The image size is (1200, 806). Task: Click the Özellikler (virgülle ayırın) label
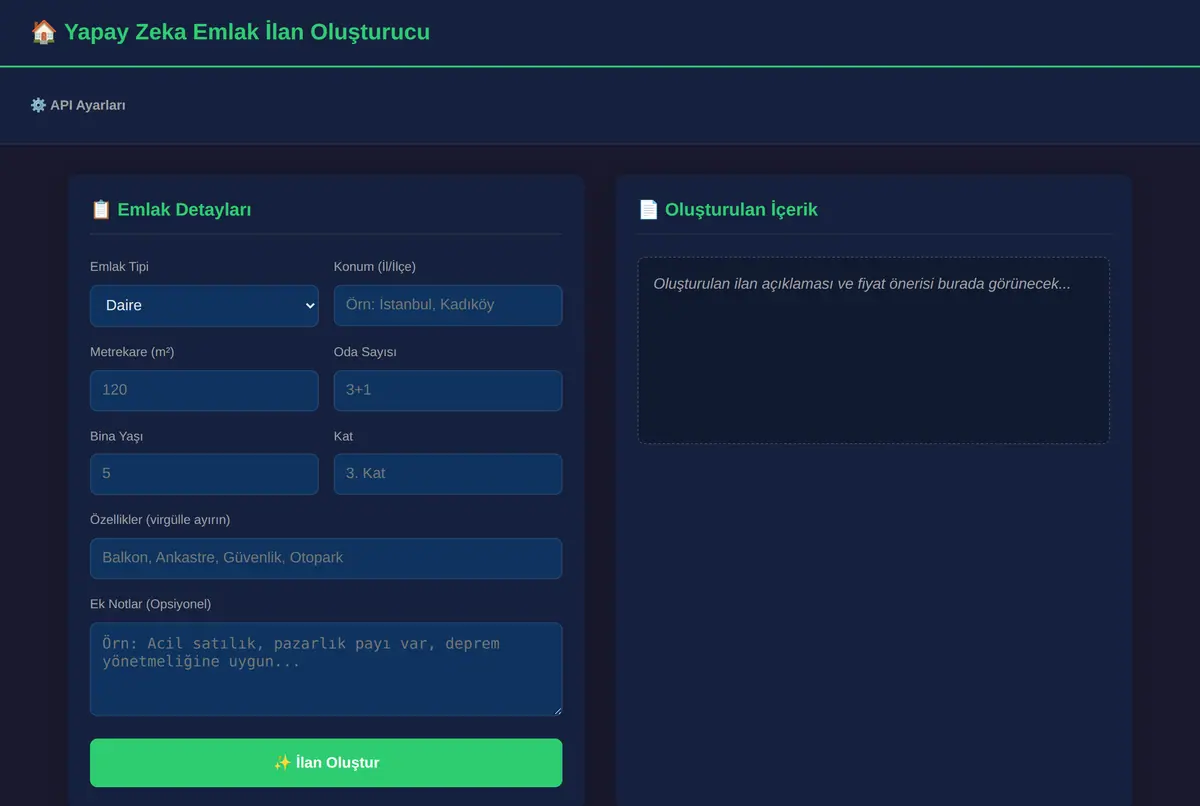(160, 520)
